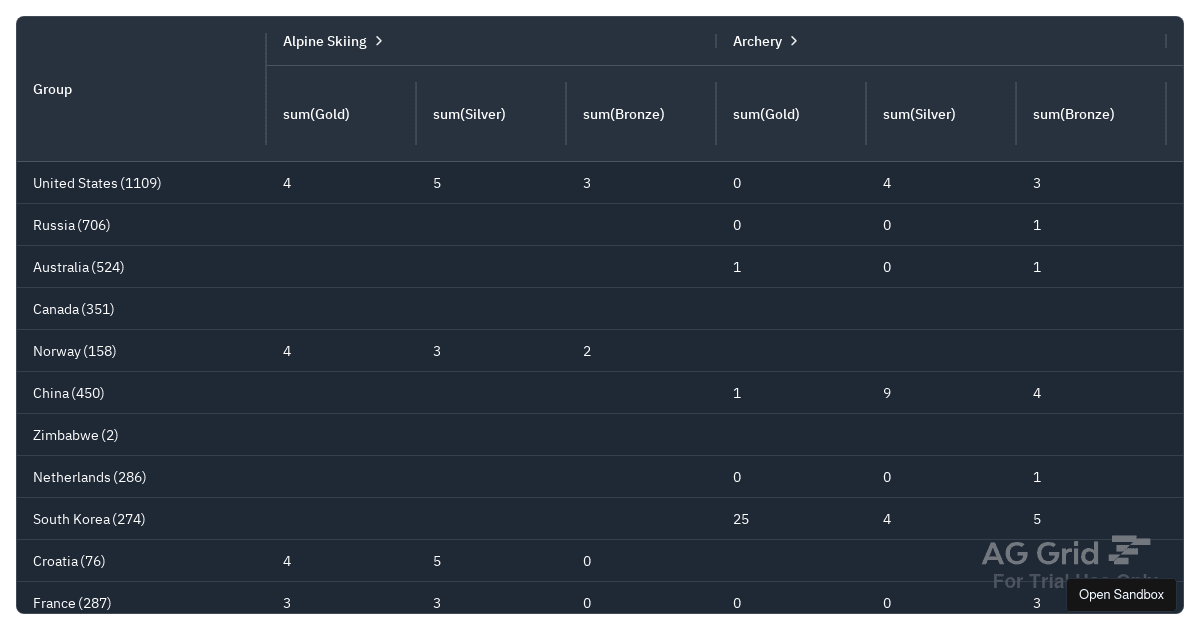Image resolution: width=1200 pixels, height=630 pixels.
Task: Click United States Archery silver value 4
Action: coord(887,183)
